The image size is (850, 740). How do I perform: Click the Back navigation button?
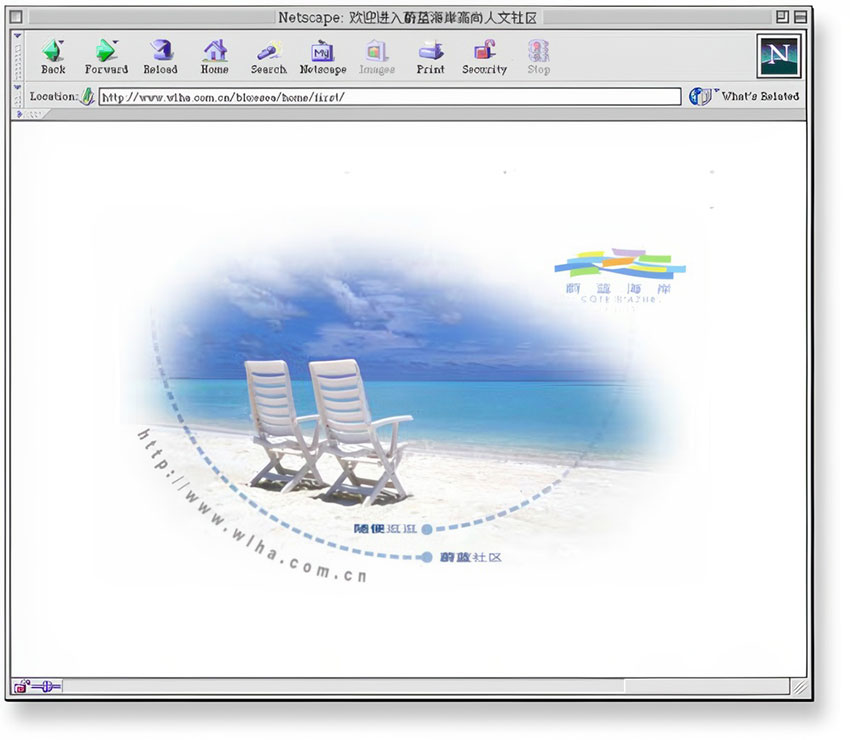click(53, 56)
